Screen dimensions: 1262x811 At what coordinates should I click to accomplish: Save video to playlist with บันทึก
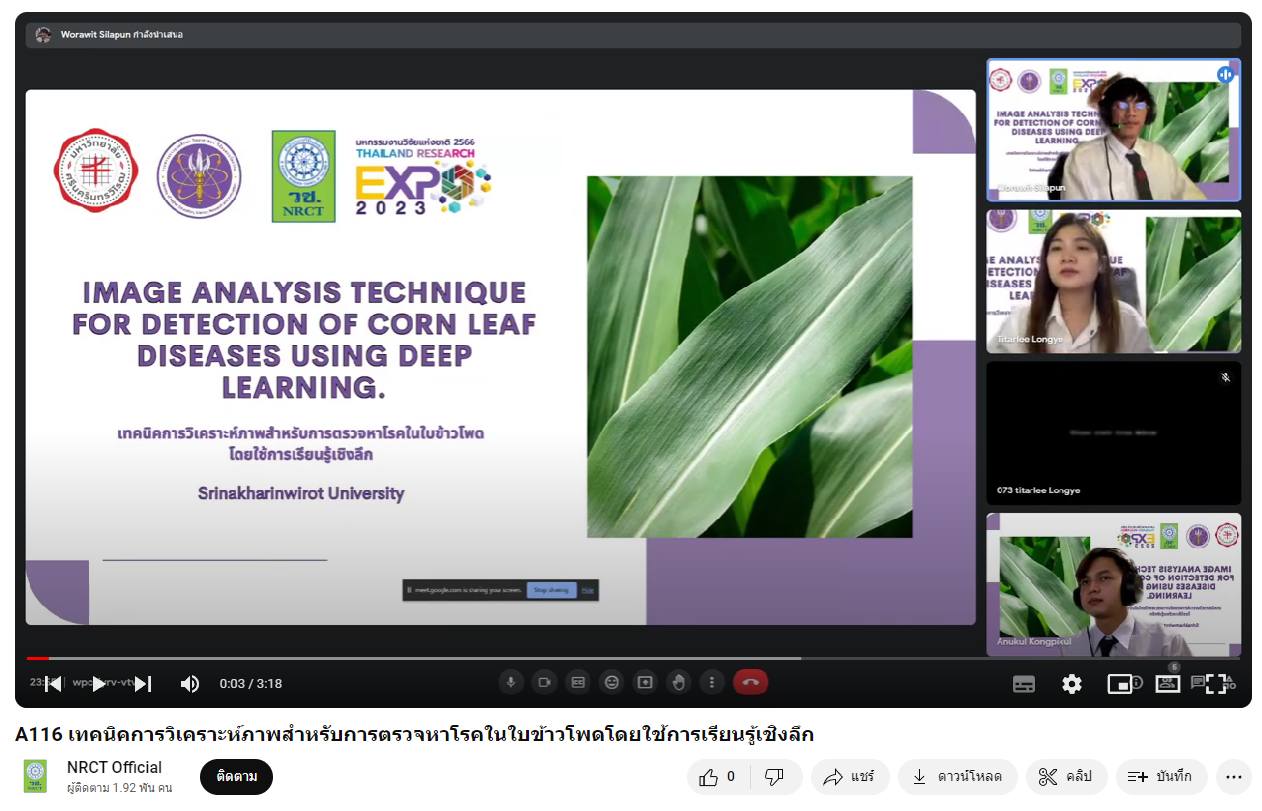(x=1160, y=777)
